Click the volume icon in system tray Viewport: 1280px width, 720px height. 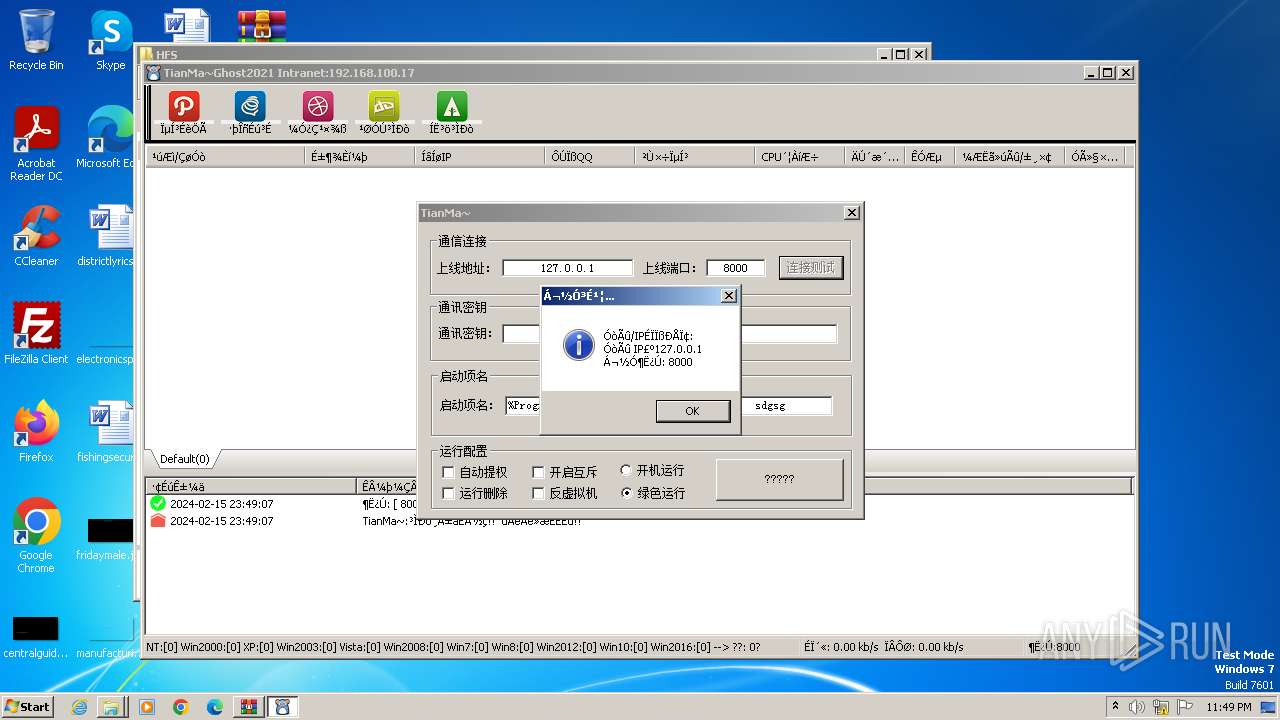click(1137, 707)
